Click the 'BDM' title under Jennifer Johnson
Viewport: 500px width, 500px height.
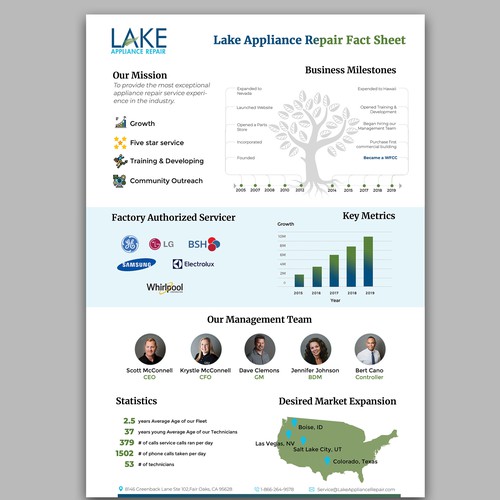click(x=315, y=377)
